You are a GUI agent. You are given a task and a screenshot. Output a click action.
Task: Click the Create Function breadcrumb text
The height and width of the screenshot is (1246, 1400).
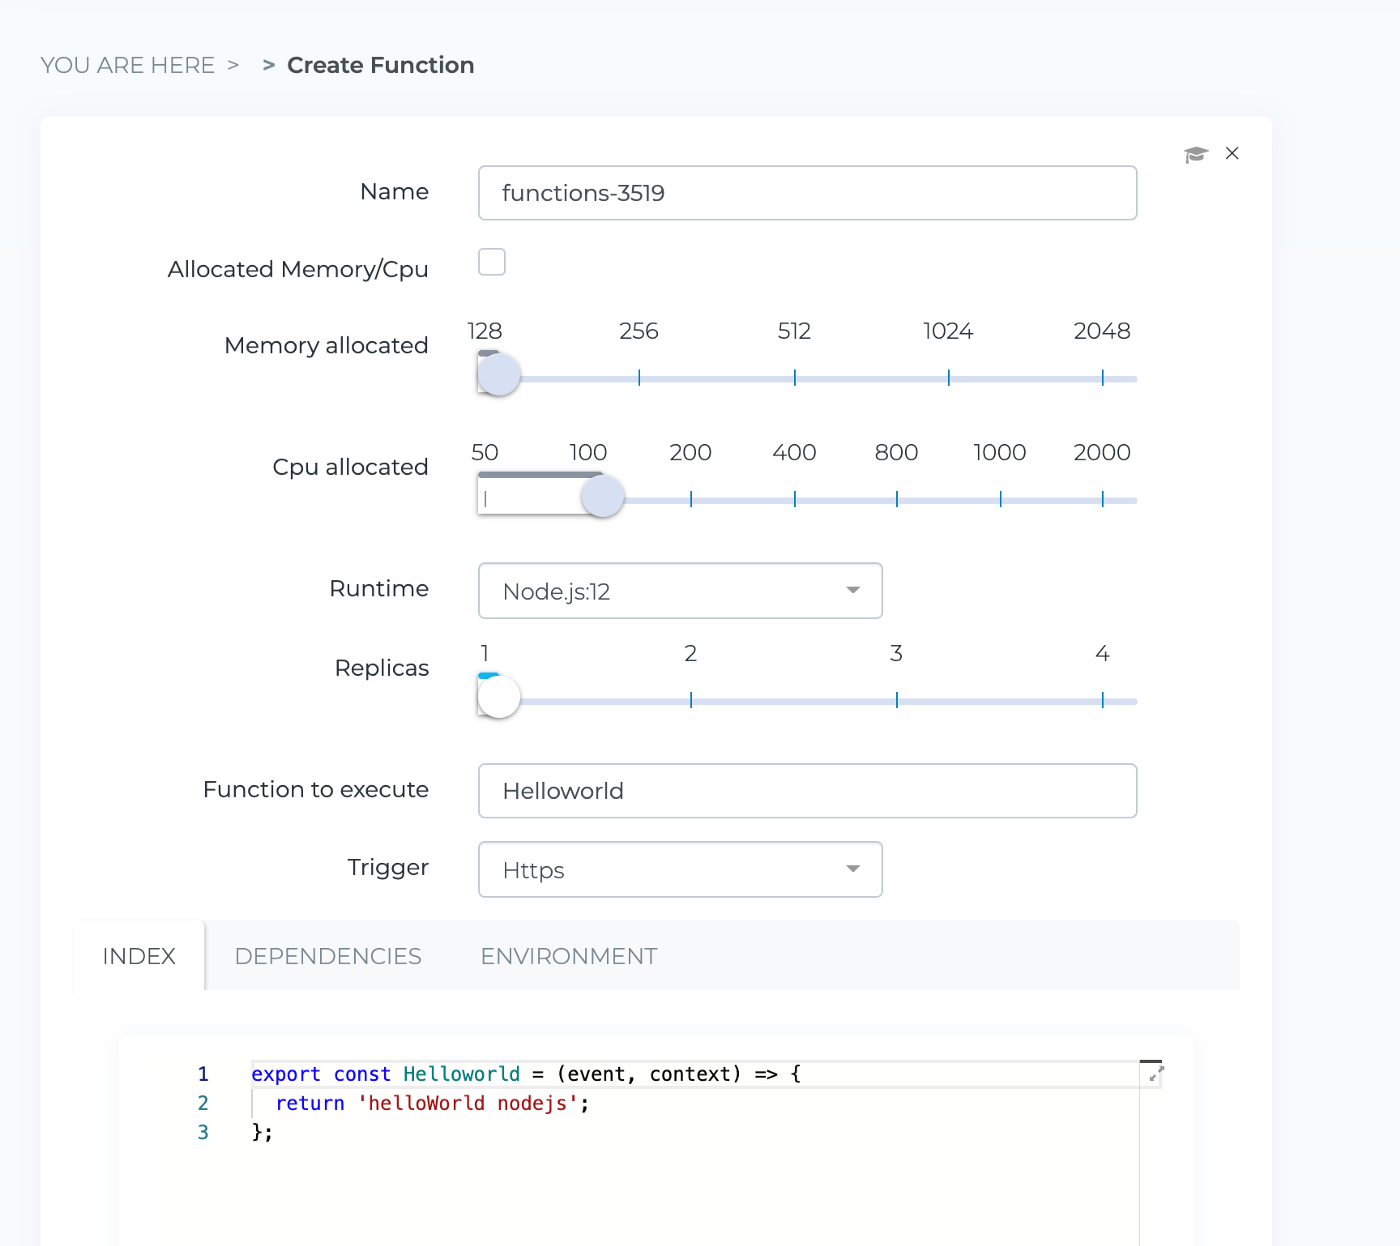381,65
